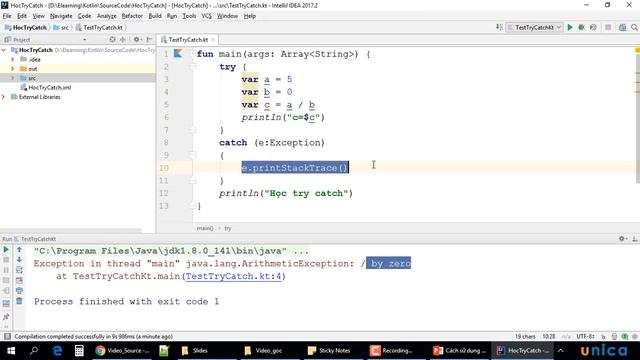Screen dimensions: 640x360
Task: Jump up the stack trace with the up arrow
Action: [19, 249]
